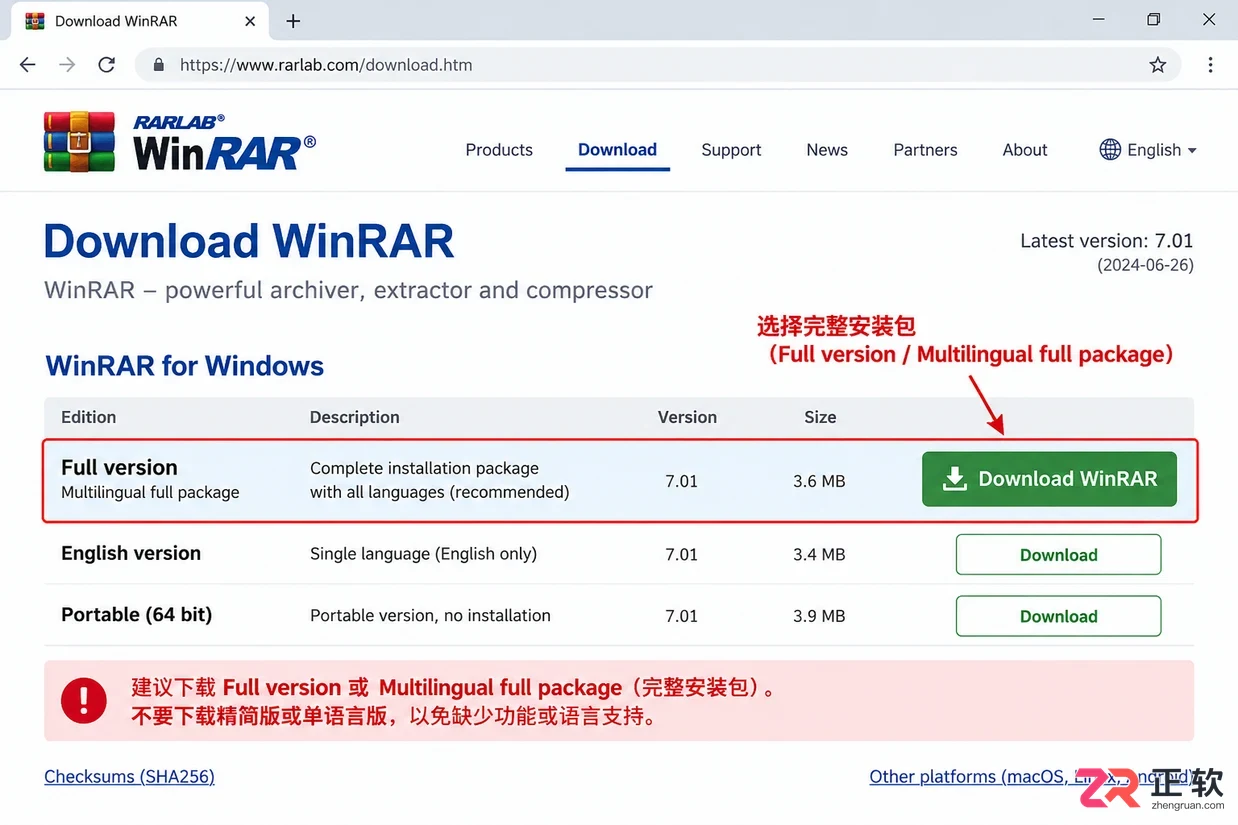
Task: Open the Other platforms link
Action: 1030,776
